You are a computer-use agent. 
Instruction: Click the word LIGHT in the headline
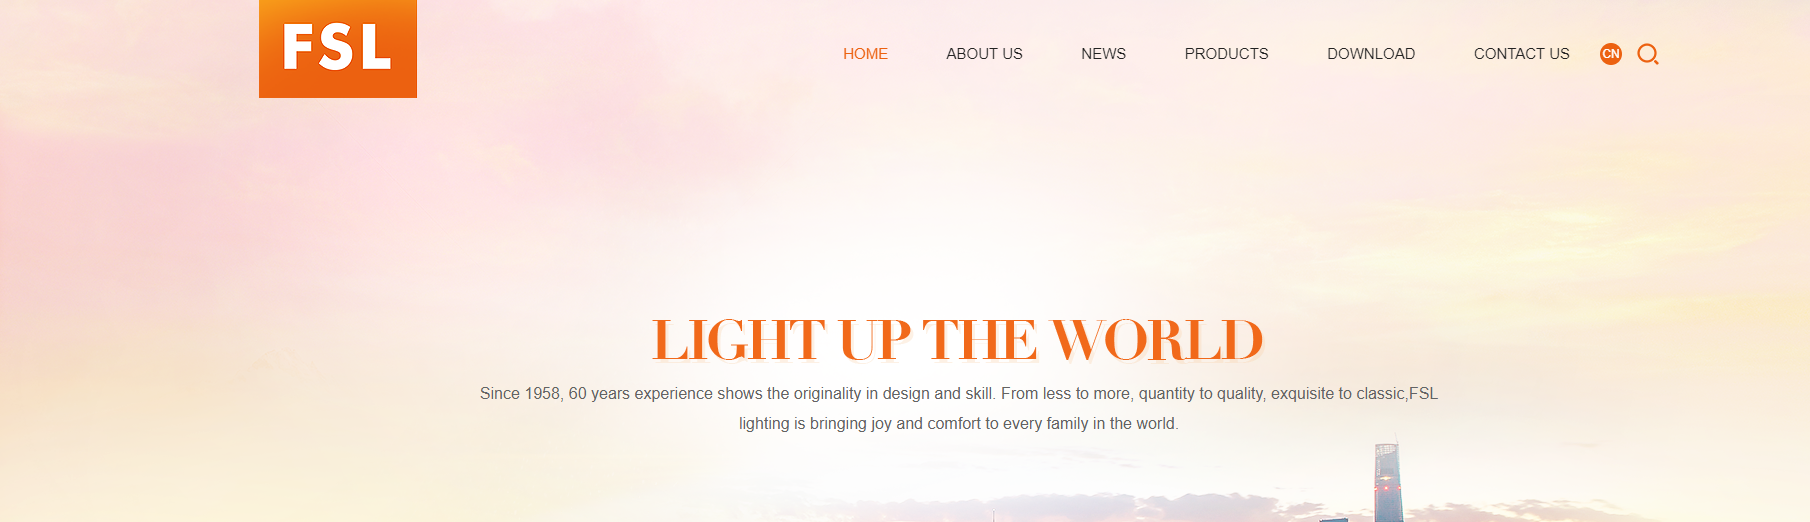[x=738, y=340]
